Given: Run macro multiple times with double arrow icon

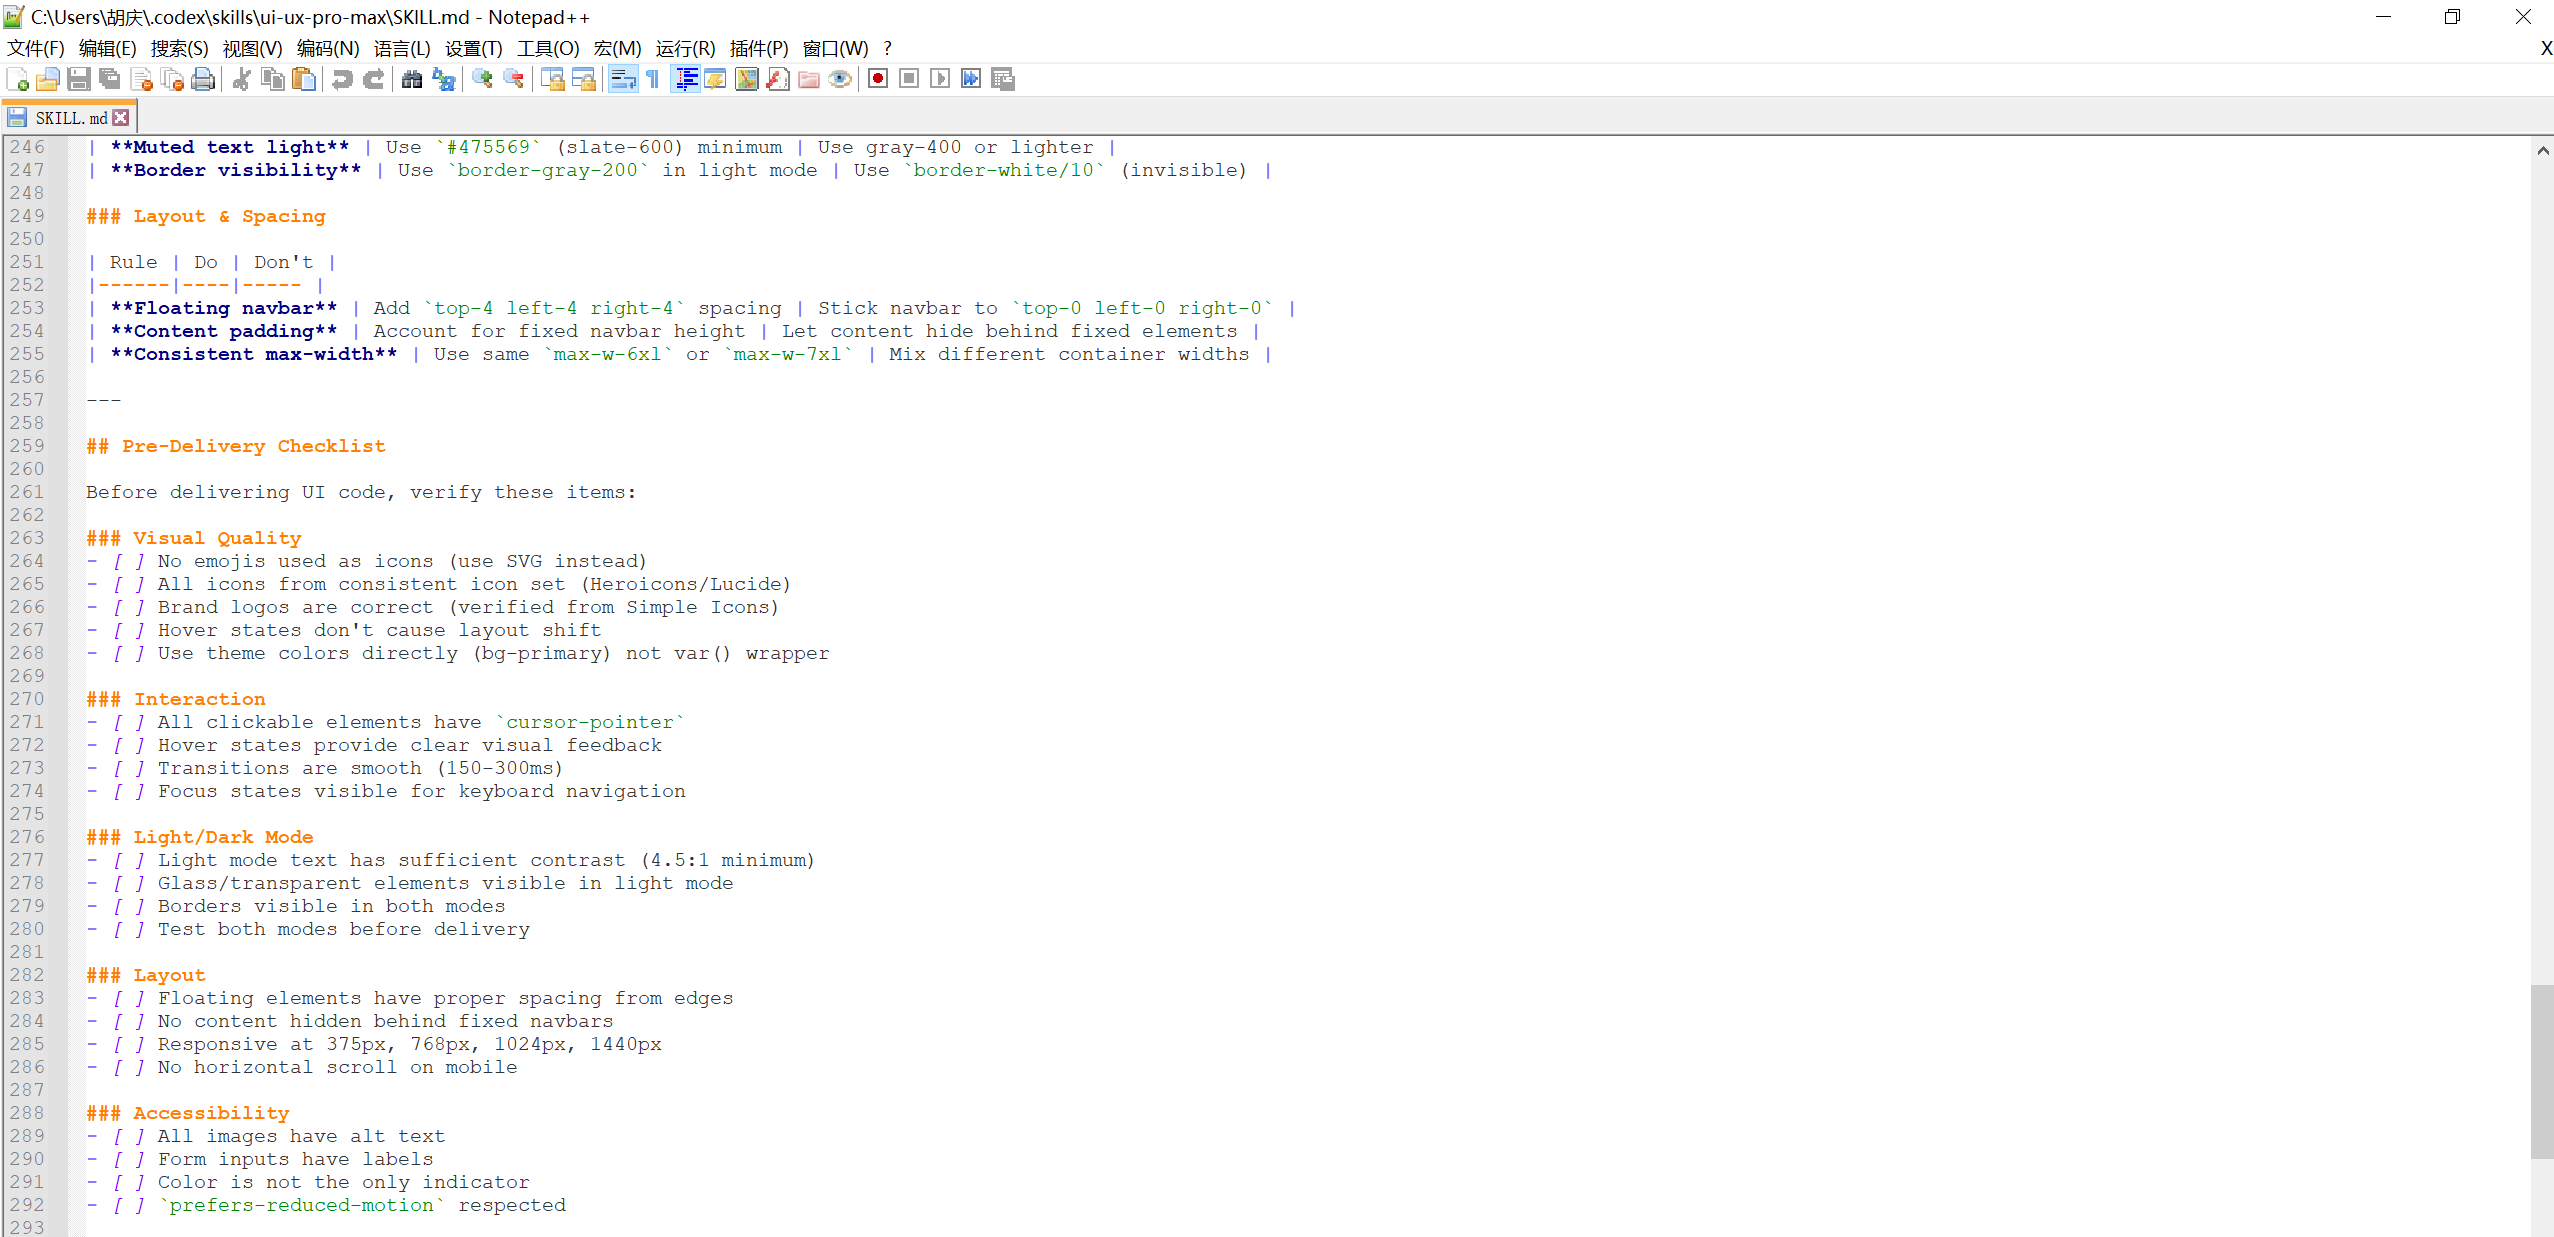Looking at the screenshot, I should [971, 79].
